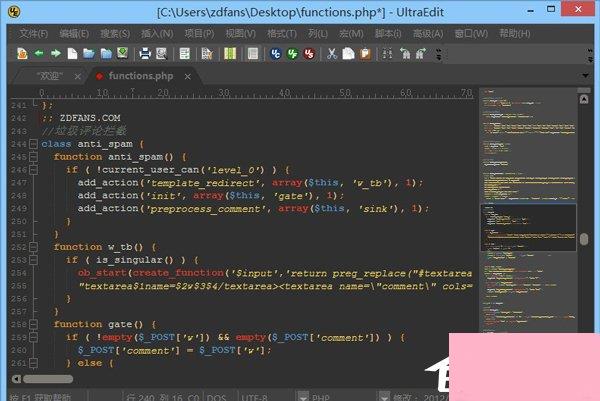Screen dimensions: 600x401
Task: Redo with the right curved arrow icon
Action: click(421, 54)
